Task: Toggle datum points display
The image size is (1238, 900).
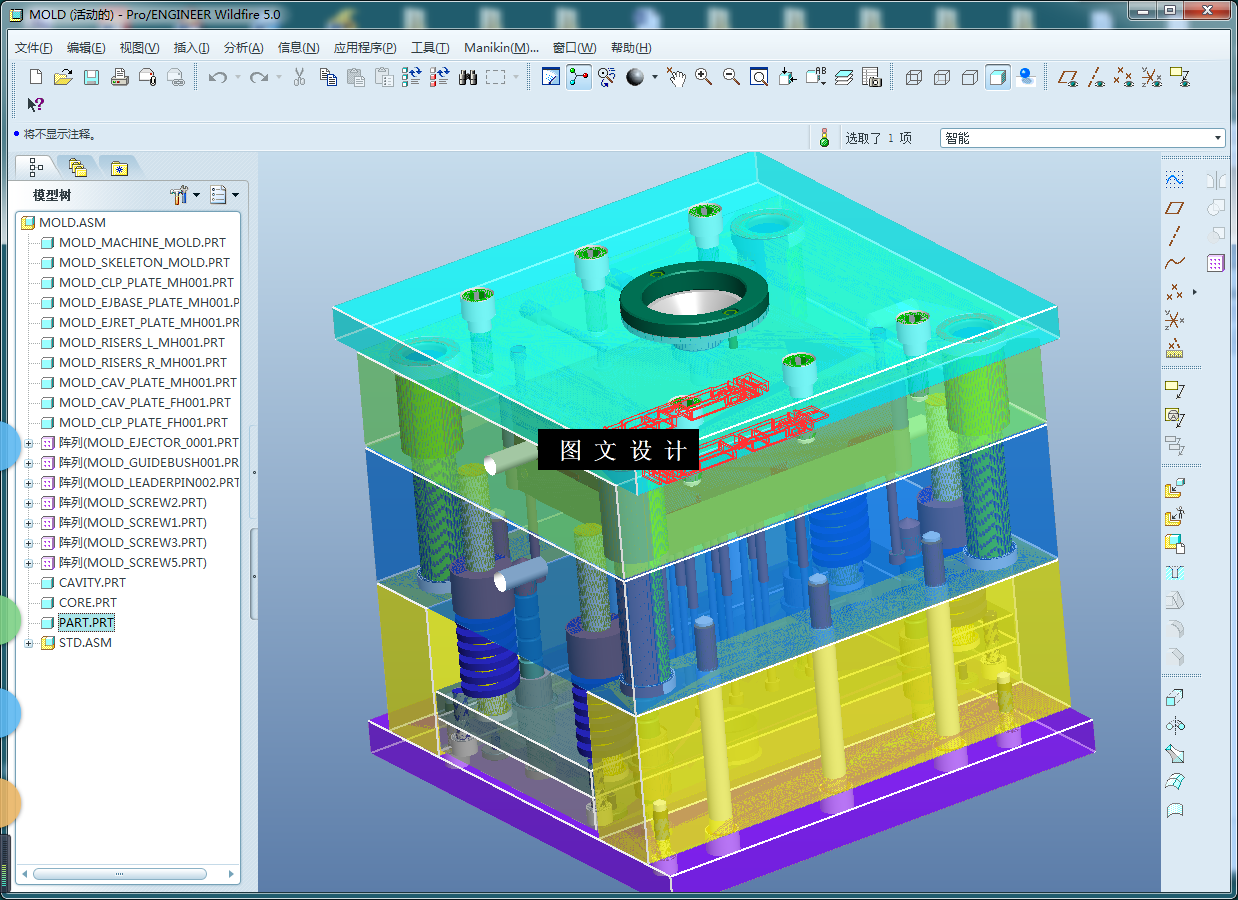Action: click(1124, 77)
